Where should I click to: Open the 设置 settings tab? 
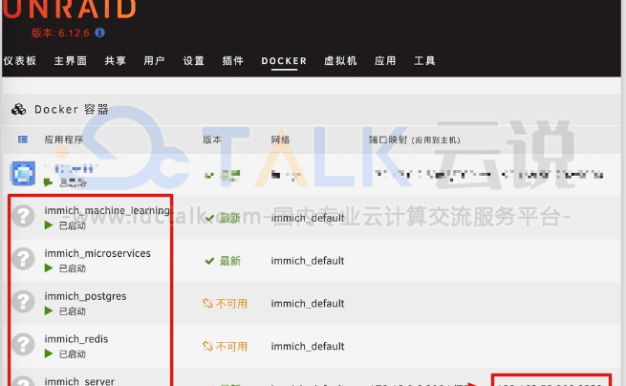(x=194, y=61)
